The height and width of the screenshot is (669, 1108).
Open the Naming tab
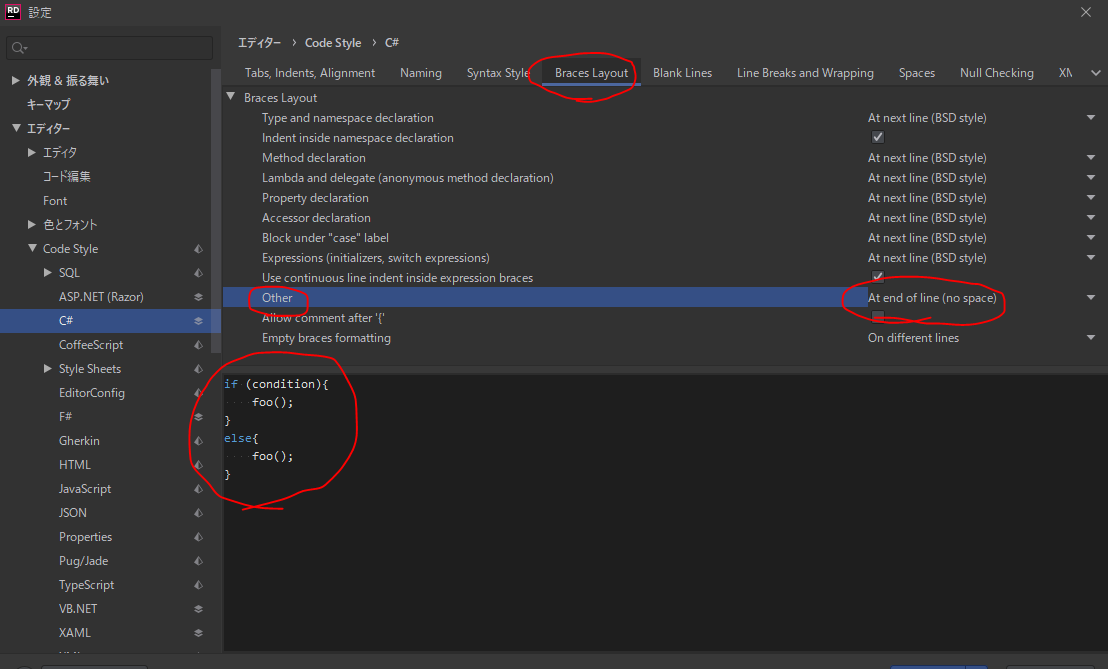(x=420, y=73)
